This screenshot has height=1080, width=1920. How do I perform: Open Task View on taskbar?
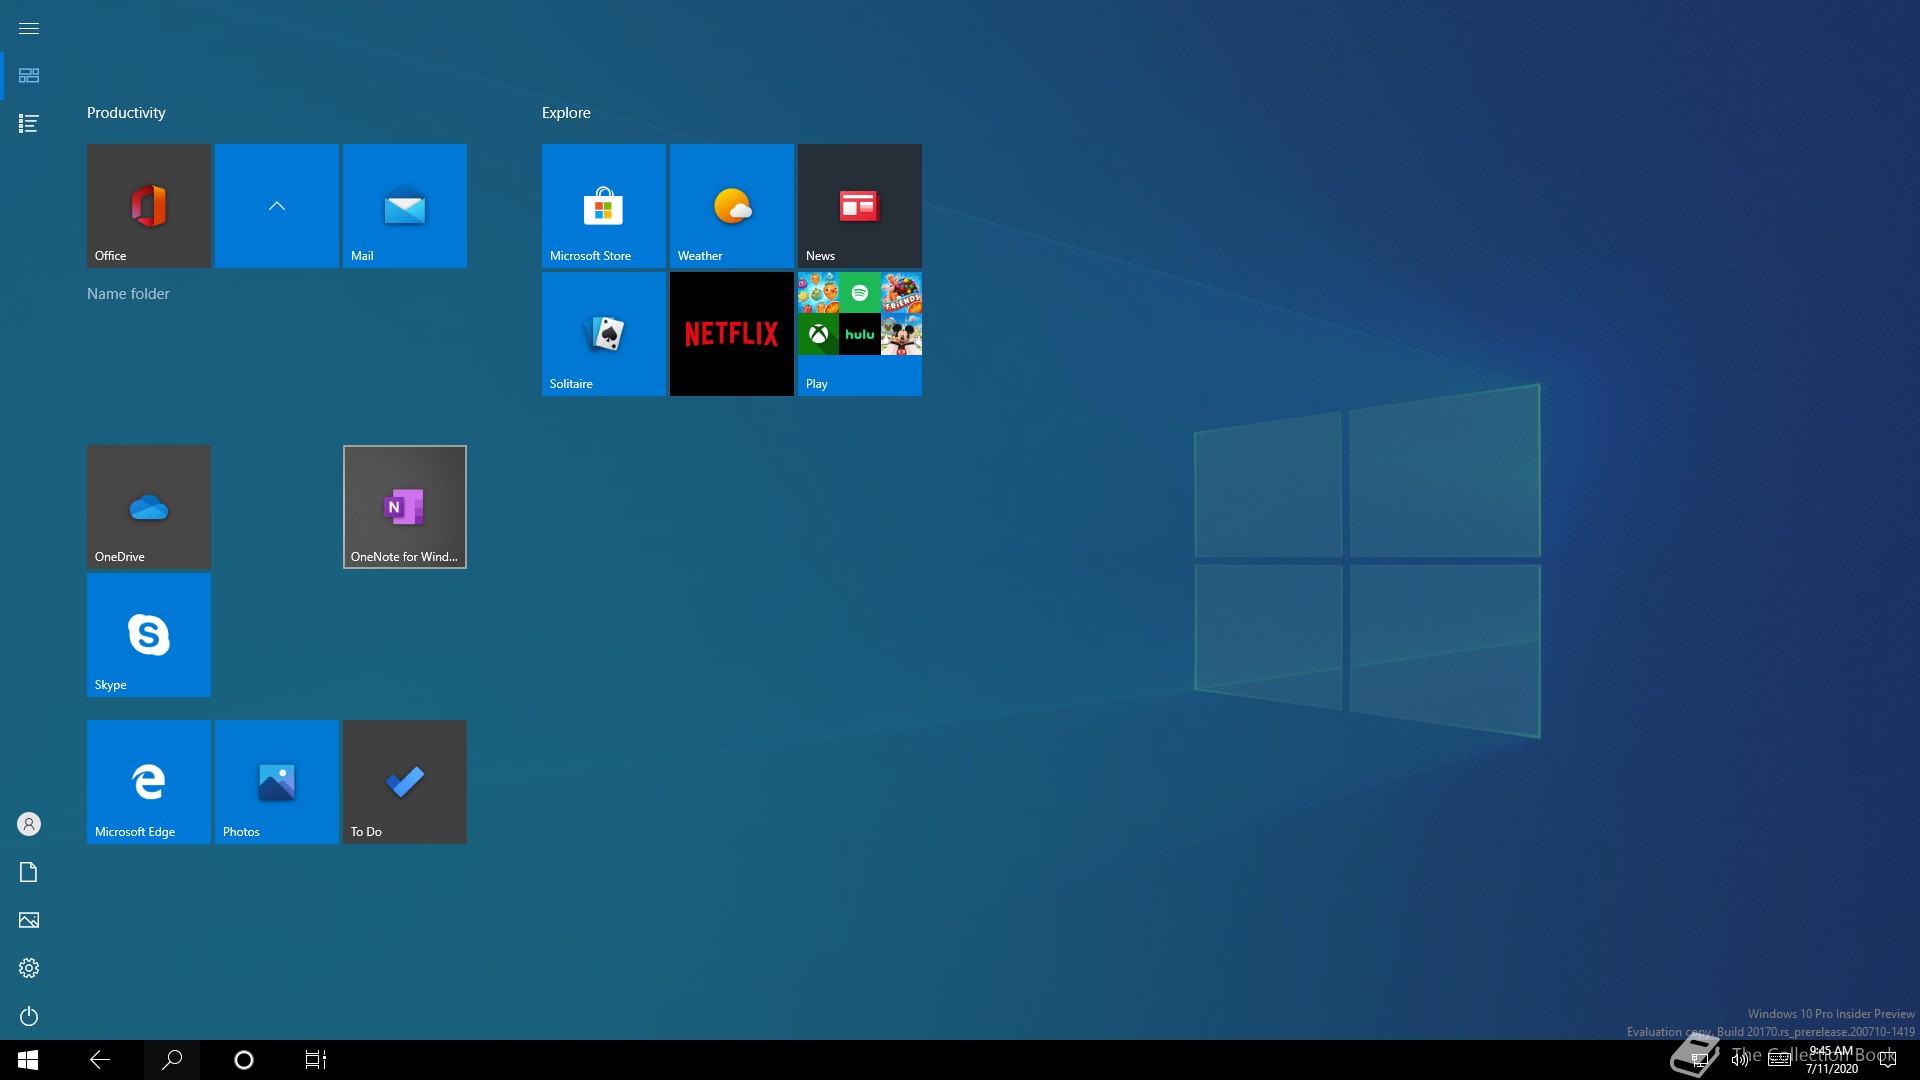click(316, 1060)
